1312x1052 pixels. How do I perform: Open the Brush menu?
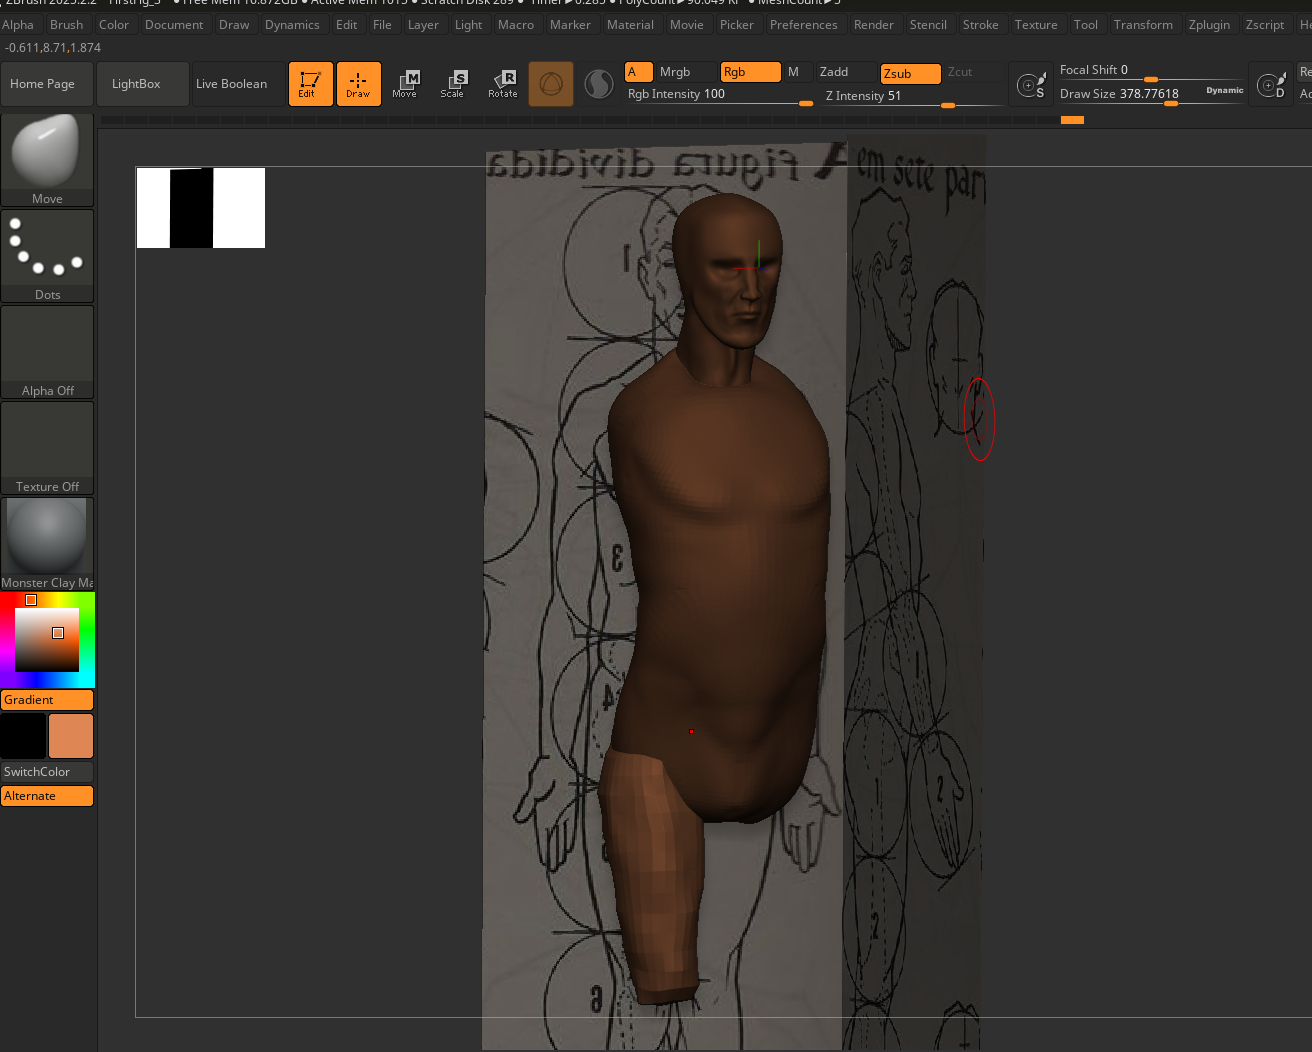point(67,25)
